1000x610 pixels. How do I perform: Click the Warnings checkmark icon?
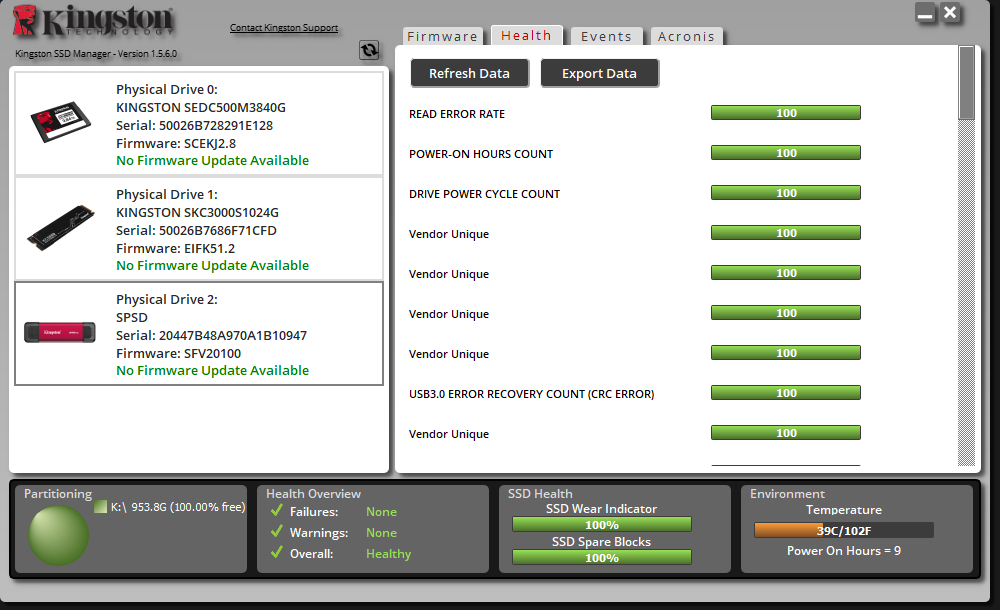276,532
